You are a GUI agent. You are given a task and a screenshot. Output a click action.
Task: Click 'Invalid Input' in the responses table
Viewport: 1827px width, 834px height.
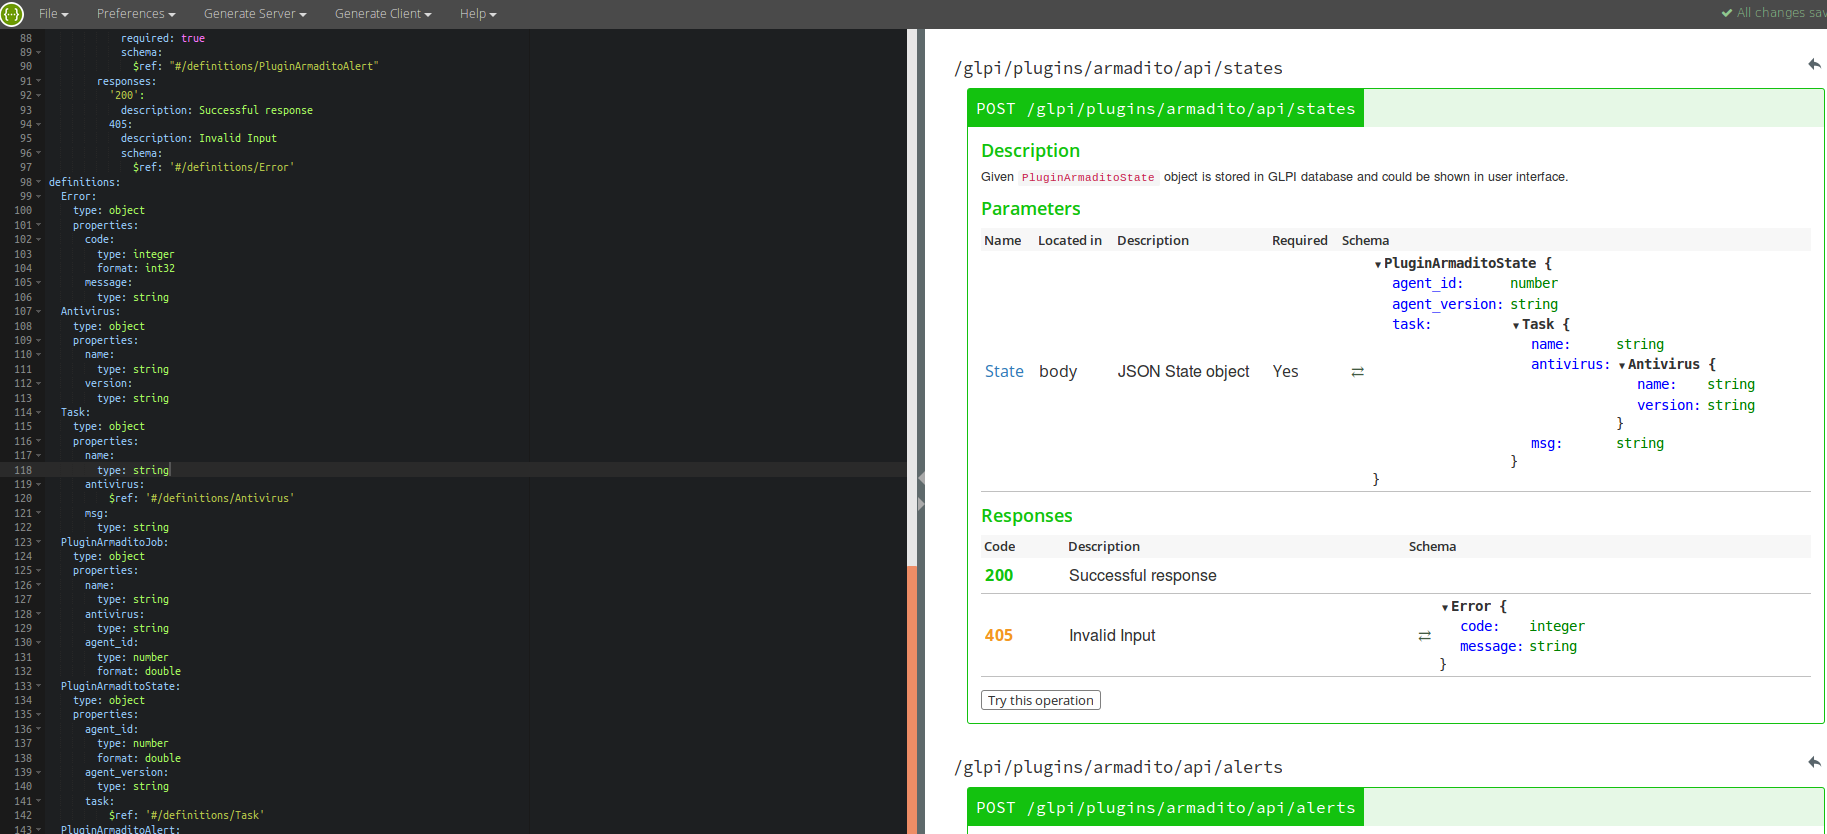pos(1112,636)
